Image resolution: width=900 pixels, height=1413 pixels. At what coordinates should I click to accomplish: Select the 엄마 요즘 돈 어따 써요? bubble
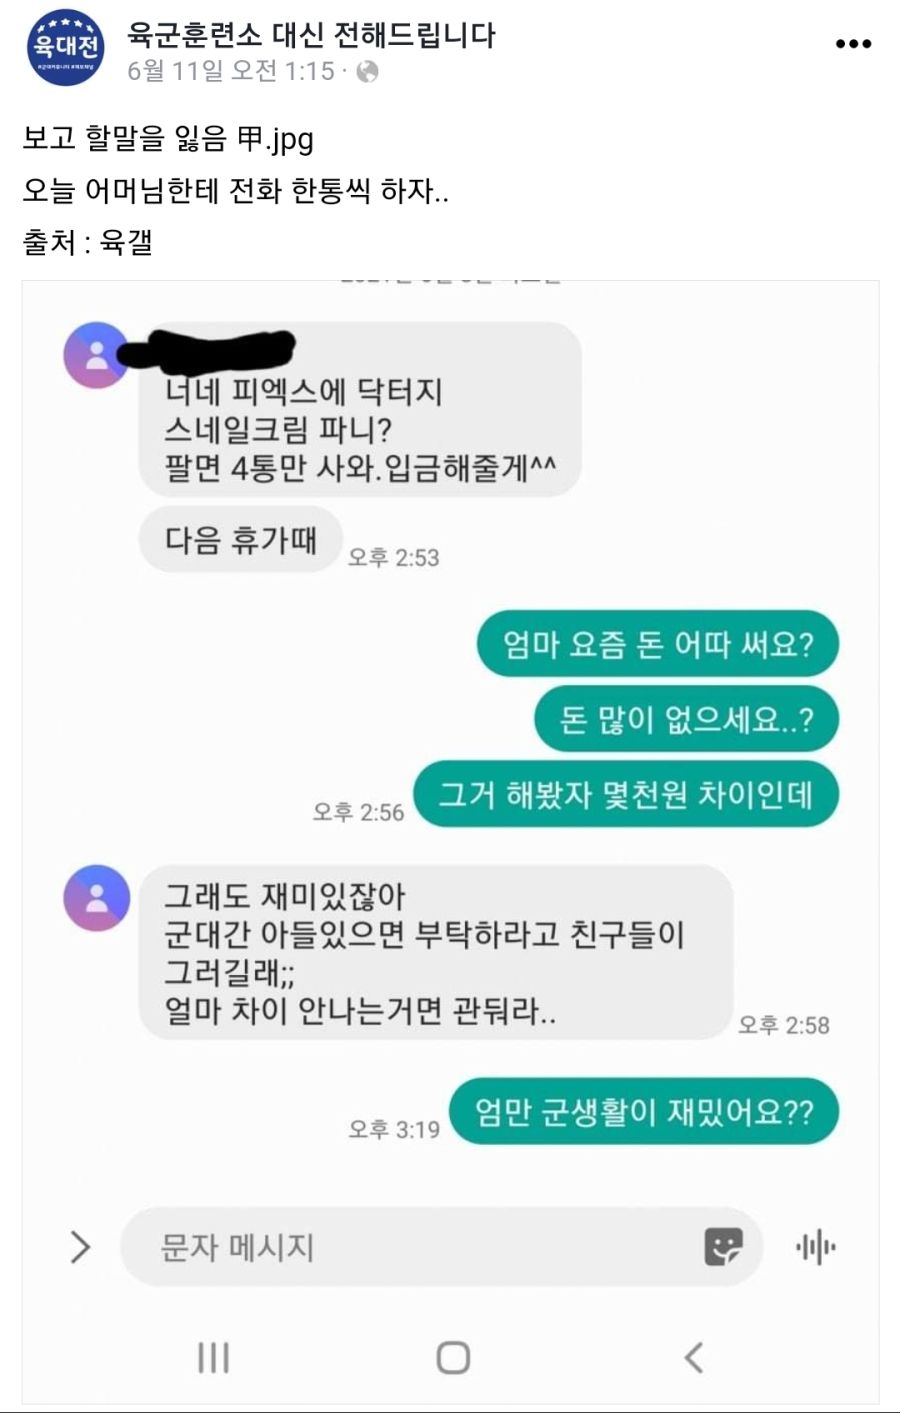[x=657, y=644]
